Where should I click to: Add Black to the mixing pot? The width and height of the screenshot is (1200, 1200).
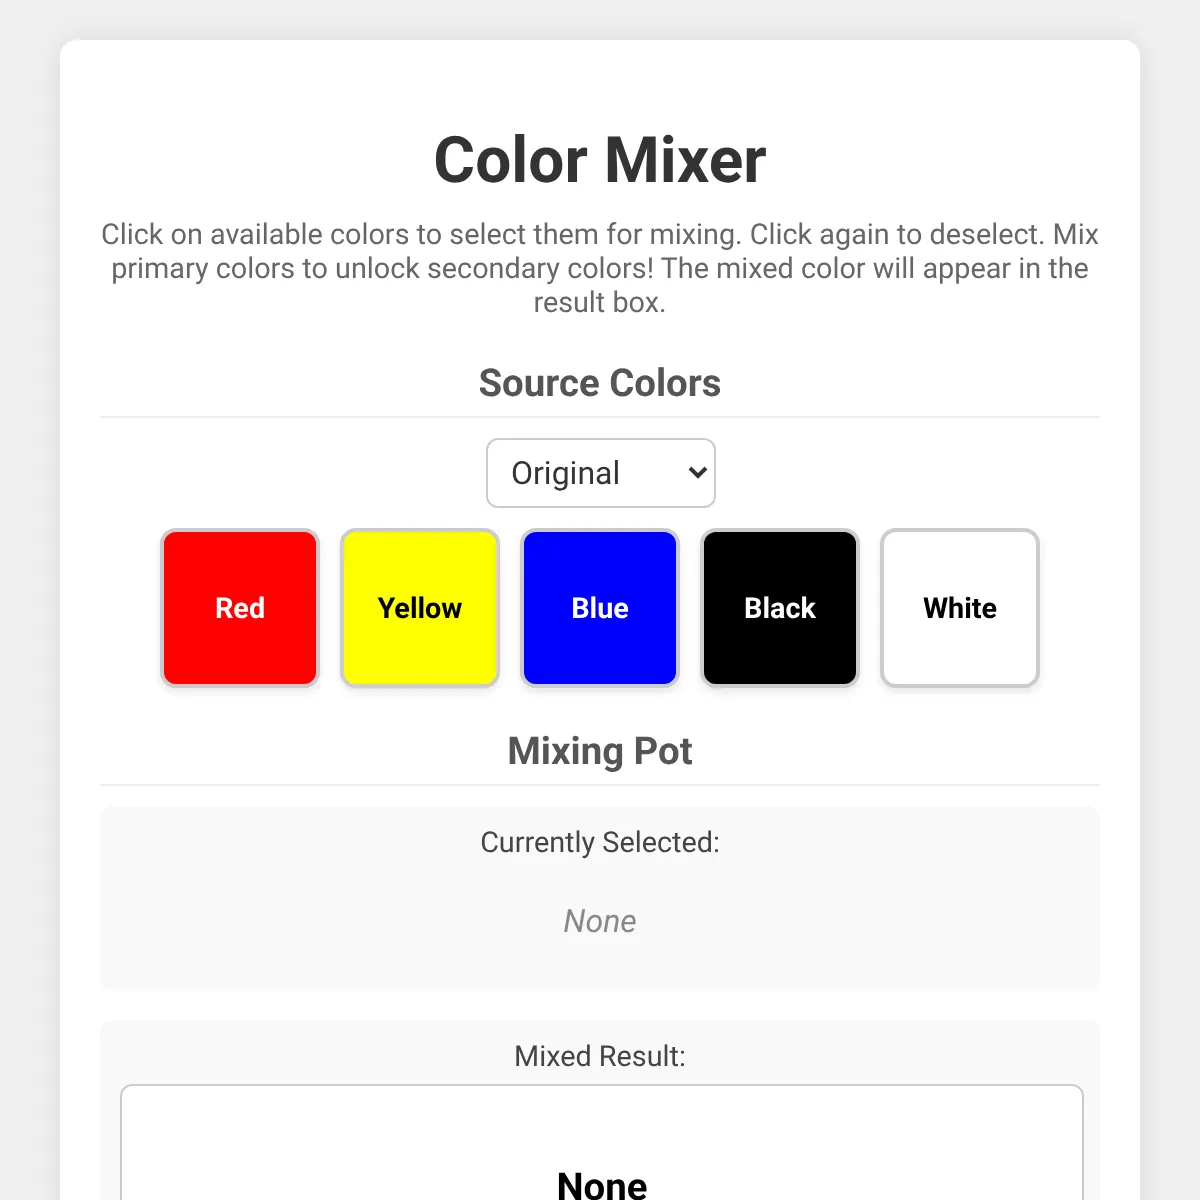pos(780,608)
